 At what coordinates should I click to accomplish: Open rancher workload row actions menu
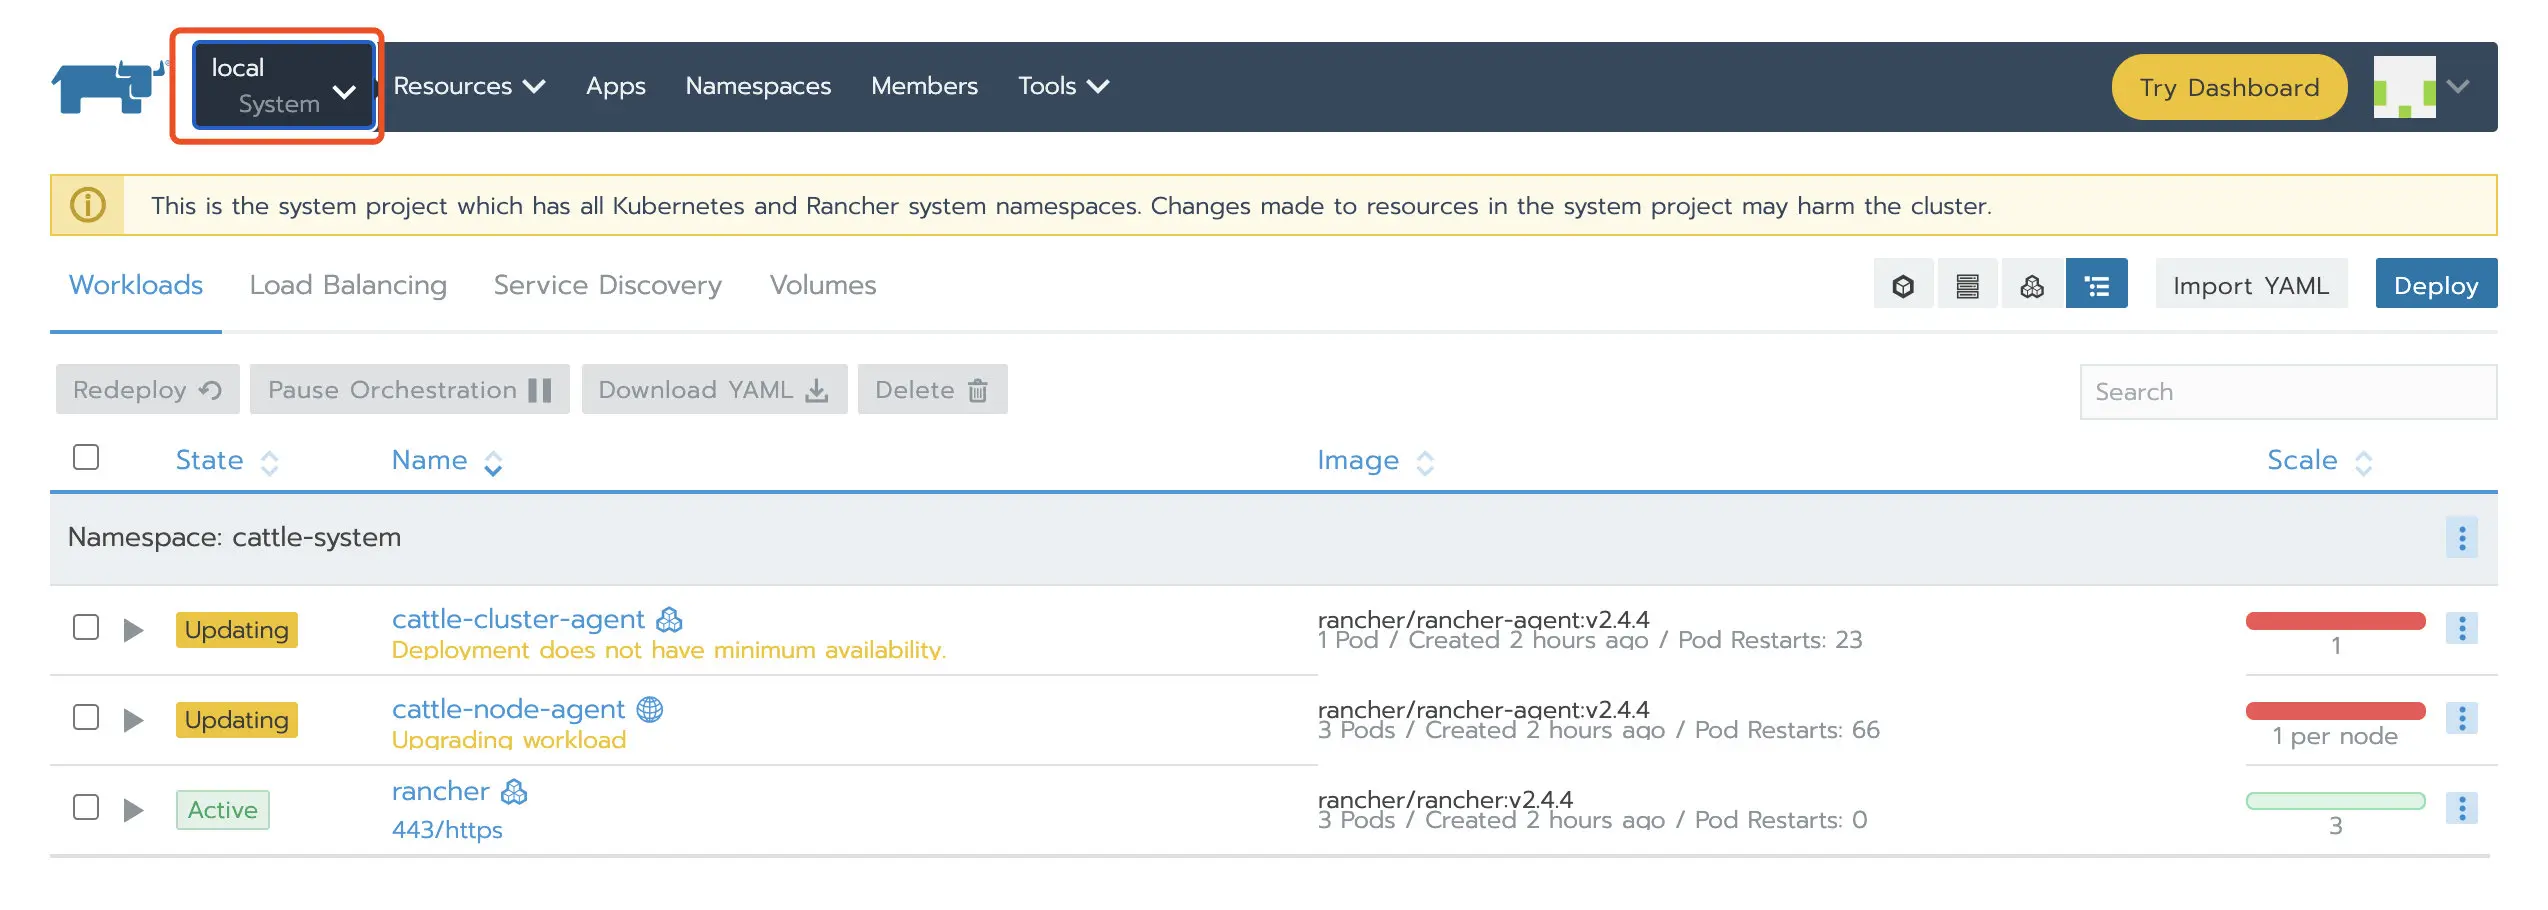tap(2461, 808)
